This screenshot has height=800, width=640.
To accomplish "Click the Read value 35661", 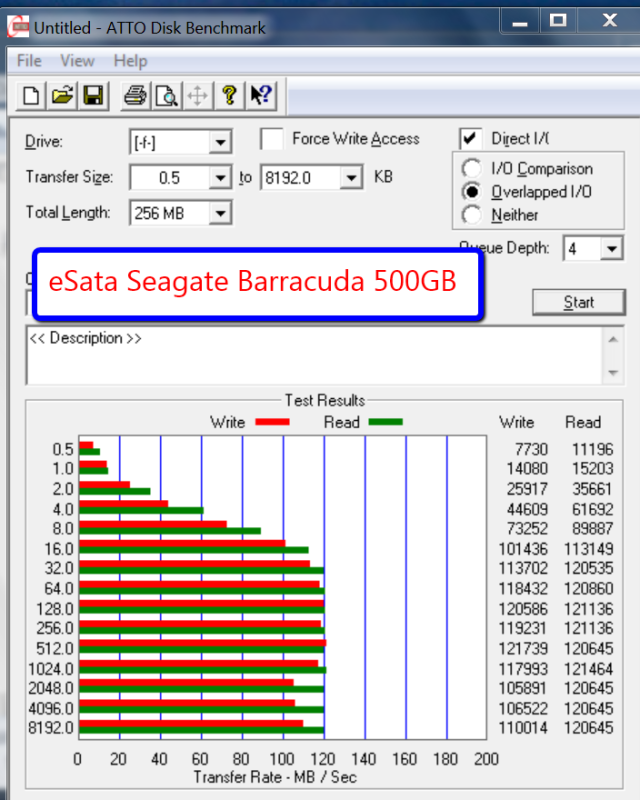I will tap(592, 489).
